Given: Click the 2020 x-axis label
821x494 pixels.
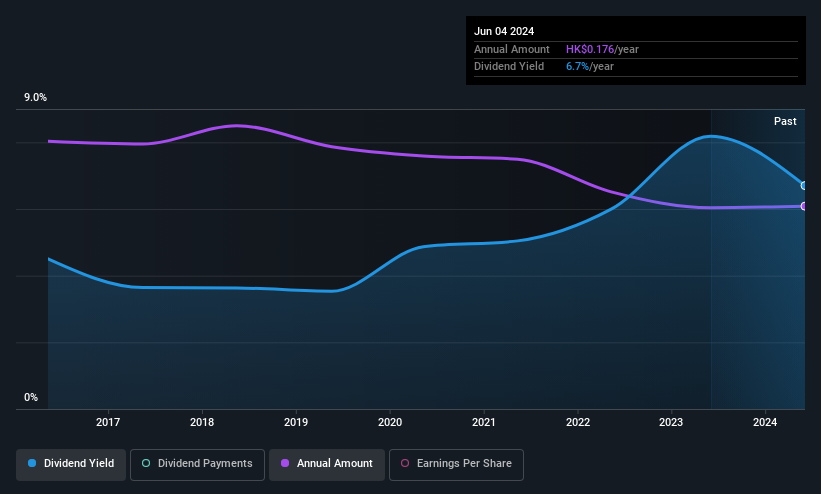Looking at the screenshot, I should [390, 422].
